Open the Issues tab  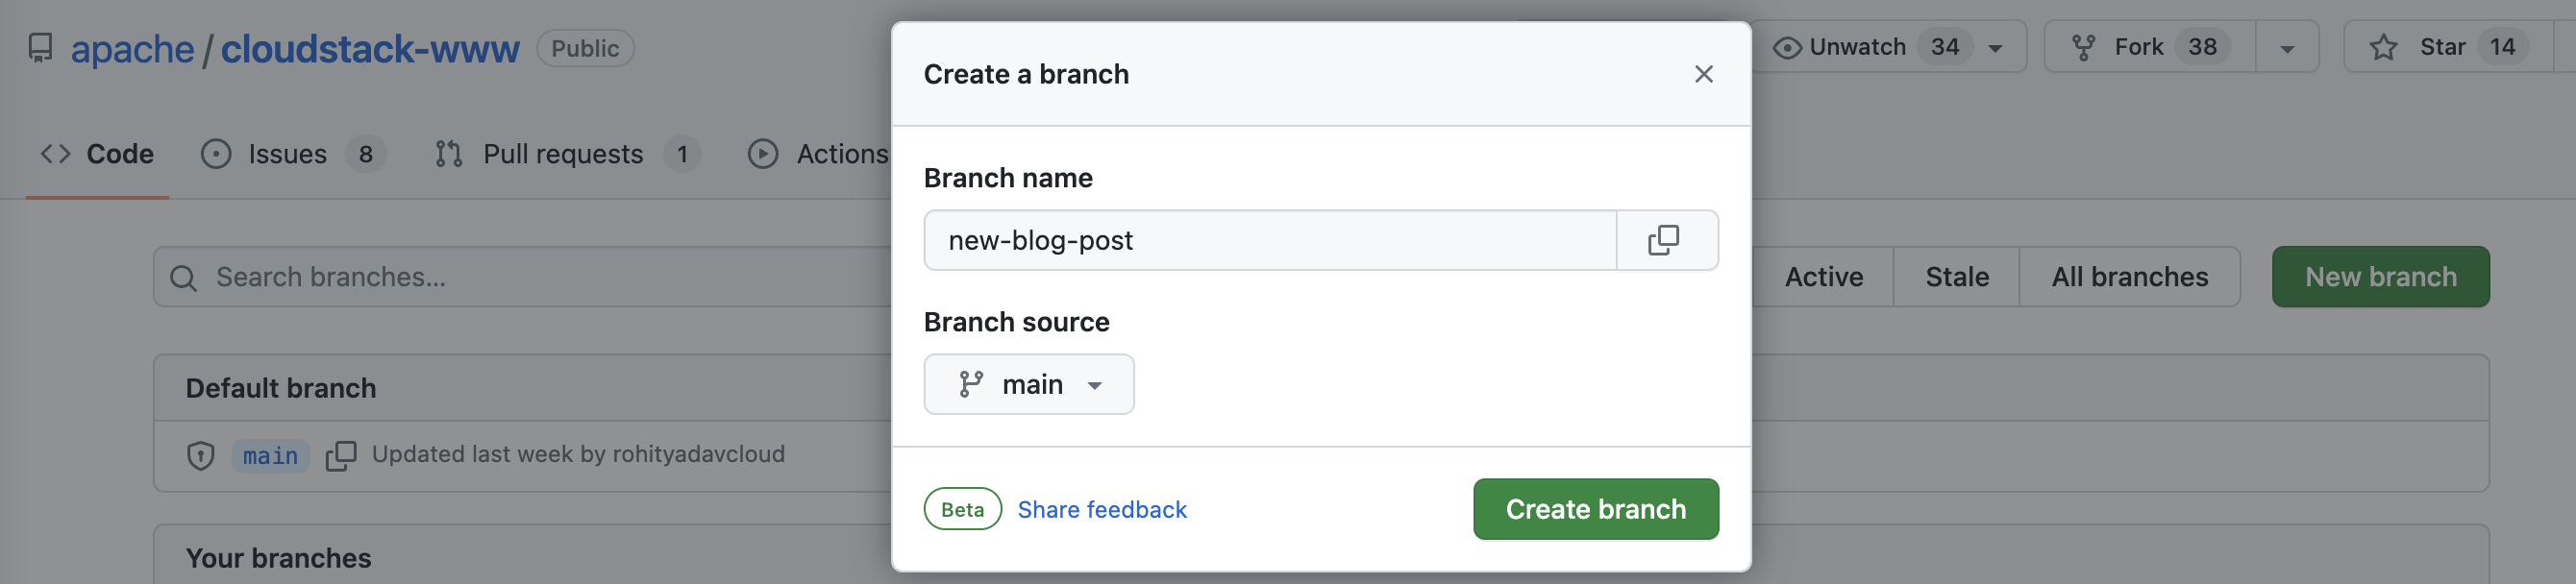click(x=287, y=154)
